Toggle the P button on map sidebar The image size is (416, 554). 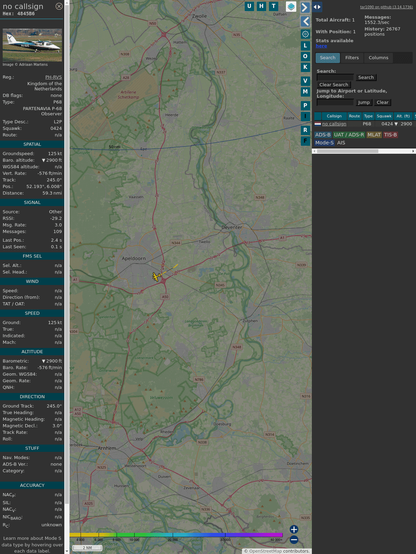click(x=305, y=105)
